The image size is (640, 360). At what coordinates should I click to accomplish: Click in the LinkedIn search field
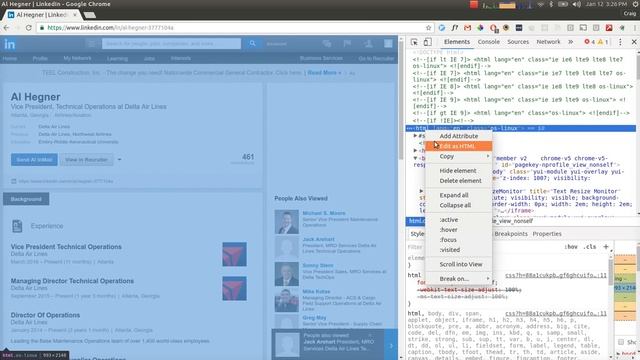171,43
